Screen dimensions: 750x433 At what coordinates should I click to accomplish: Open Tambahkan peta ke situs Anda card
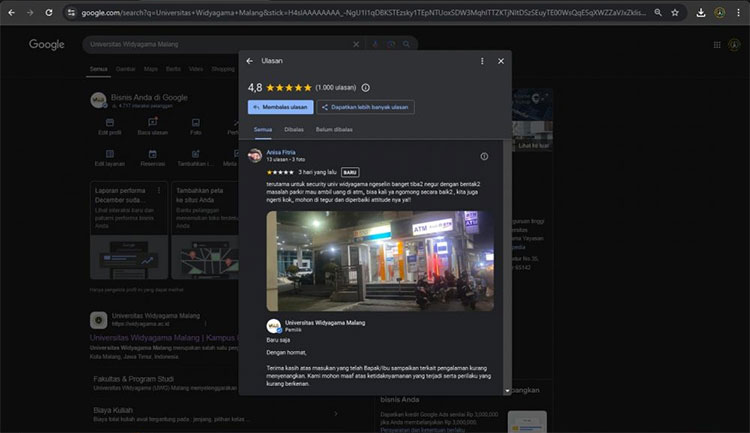coord(205,230)
